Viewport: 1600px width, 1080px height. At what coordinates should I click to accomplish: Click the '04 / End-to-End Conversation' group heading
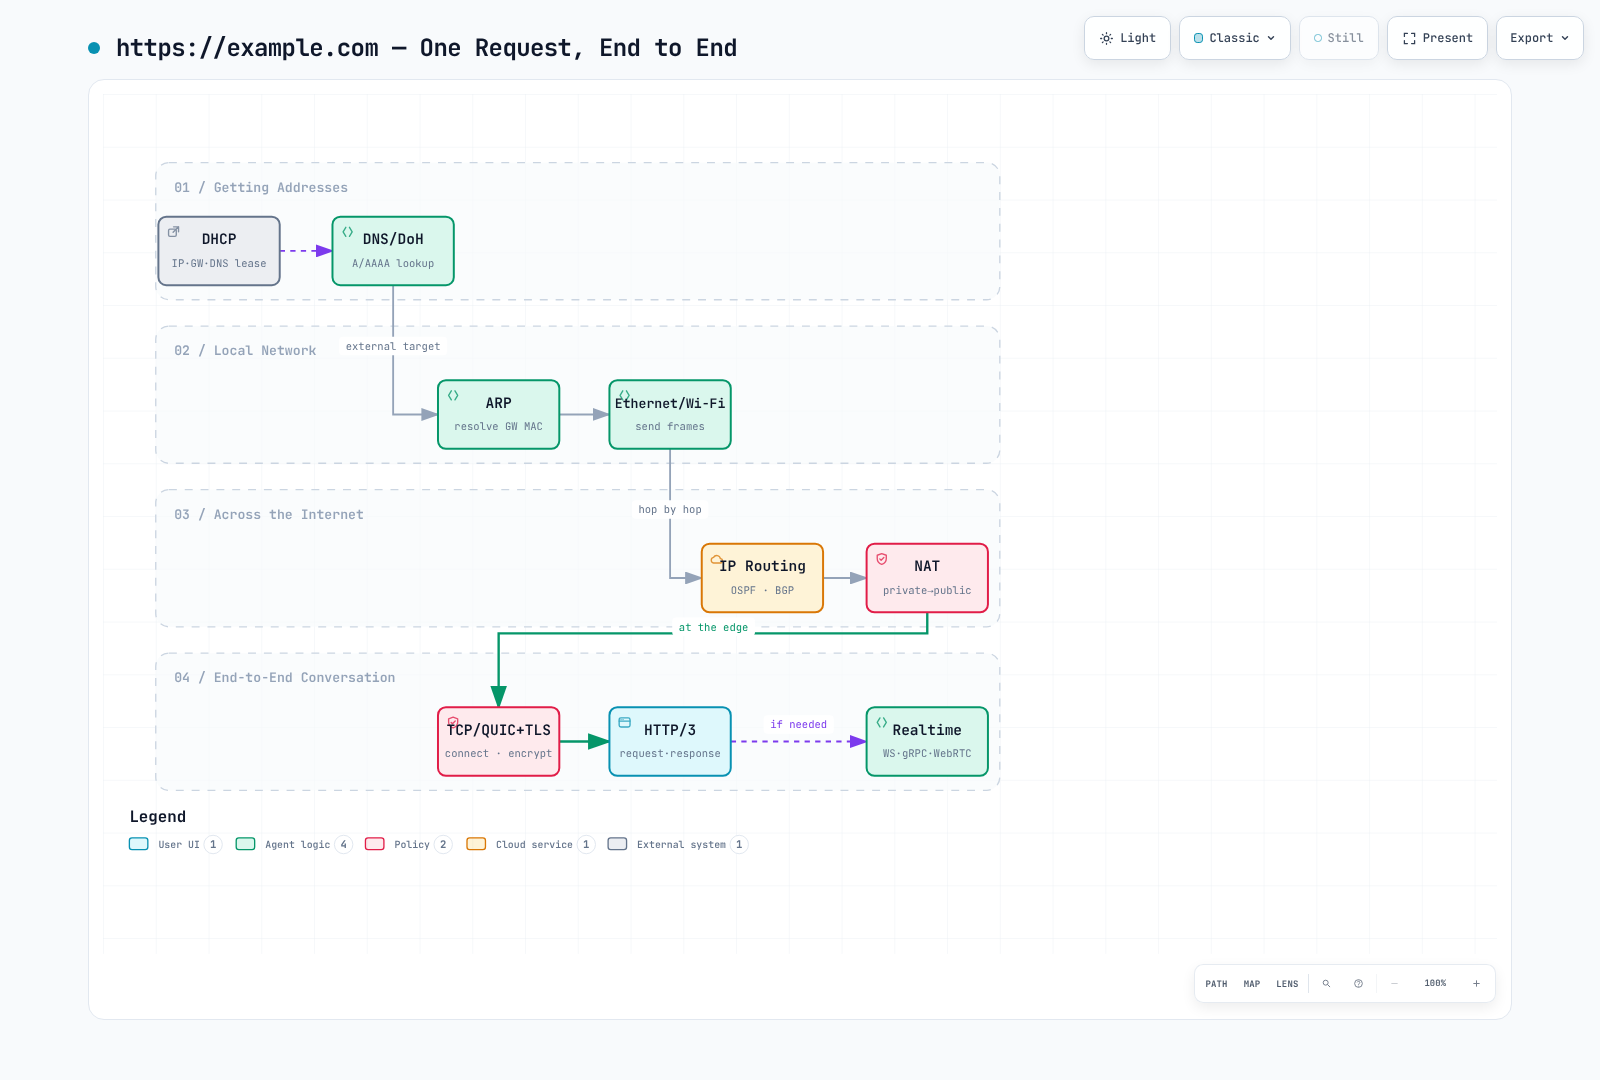[x=285, y=678]
